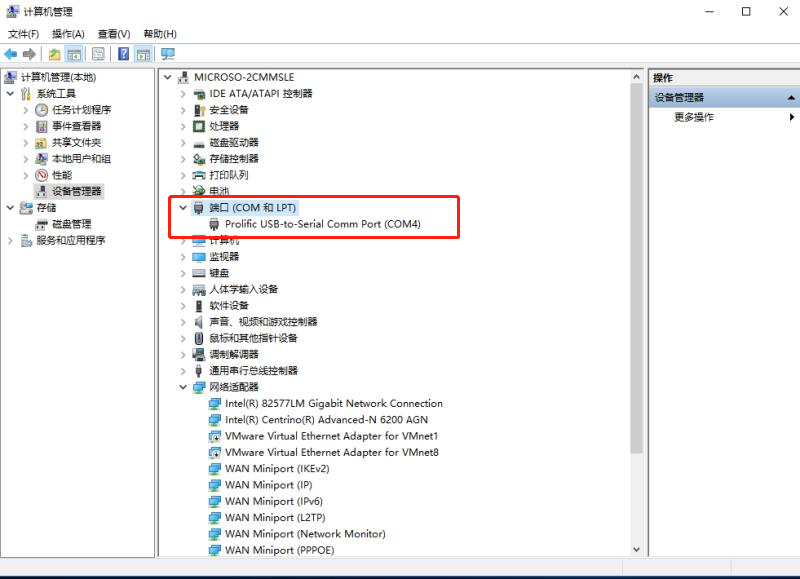Image resolution: width=800 pixels, height=579 pixels.
Task: Expand the 服务和应用程序 node
Action: (10, 240)
